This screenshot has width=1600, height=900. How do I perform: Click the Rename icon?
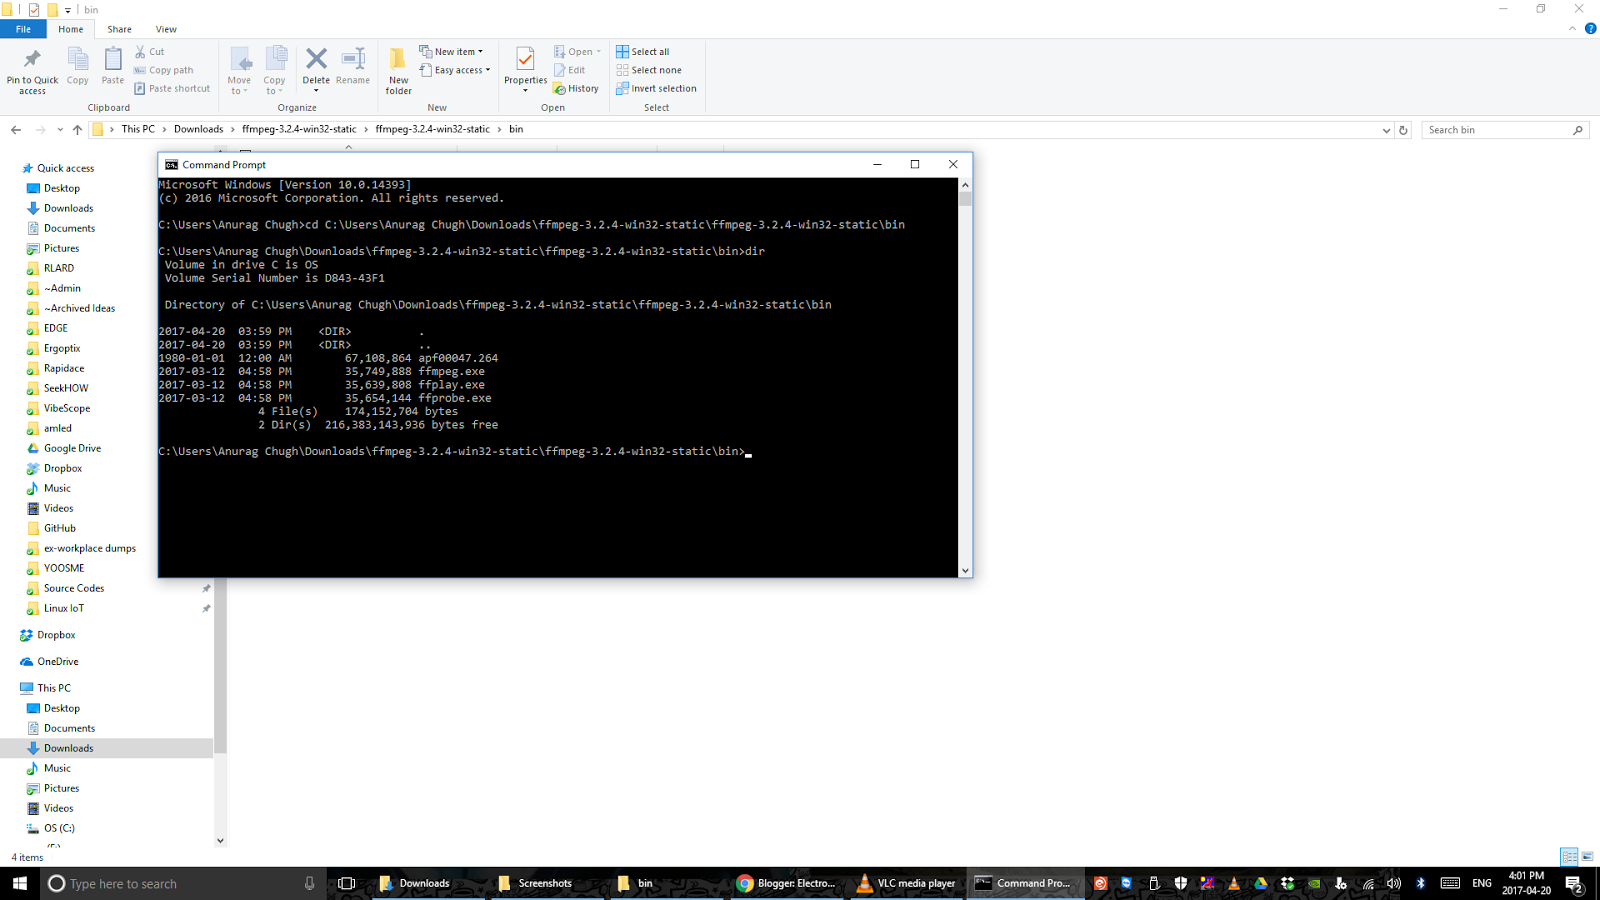pos(353,59)
